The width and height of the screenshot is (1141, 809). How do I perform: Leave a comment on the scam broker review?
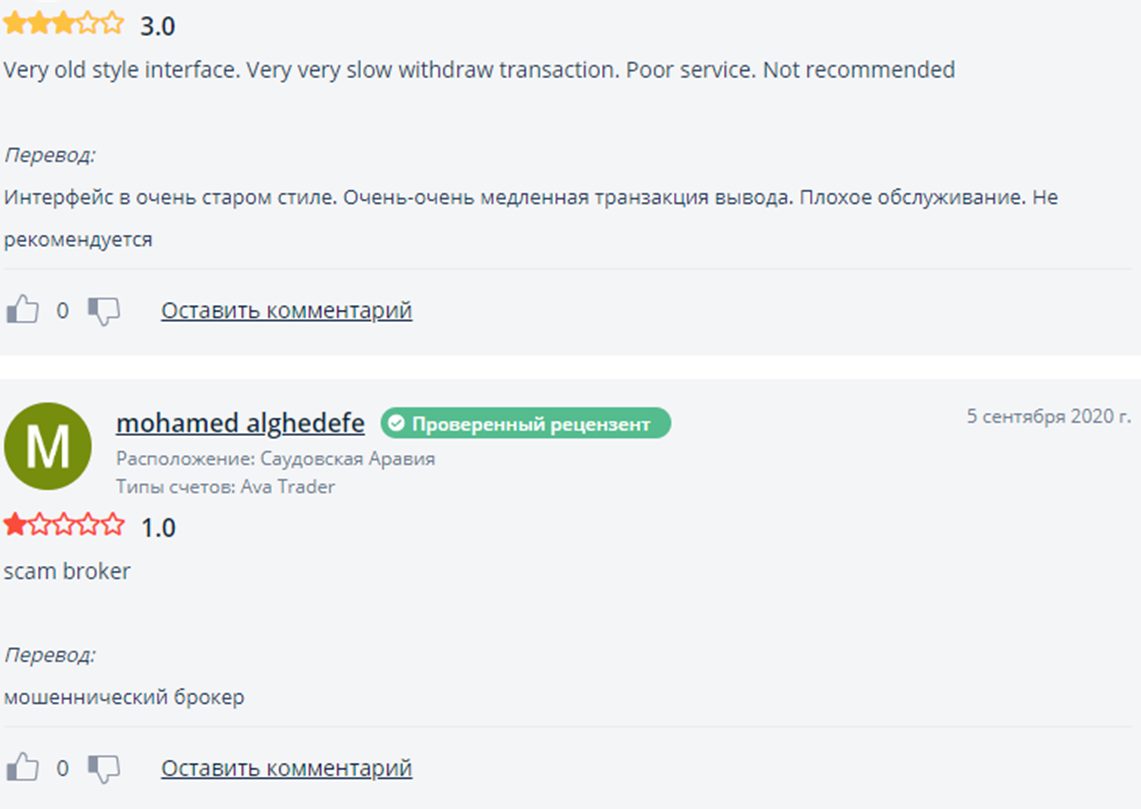coord(287,768)
